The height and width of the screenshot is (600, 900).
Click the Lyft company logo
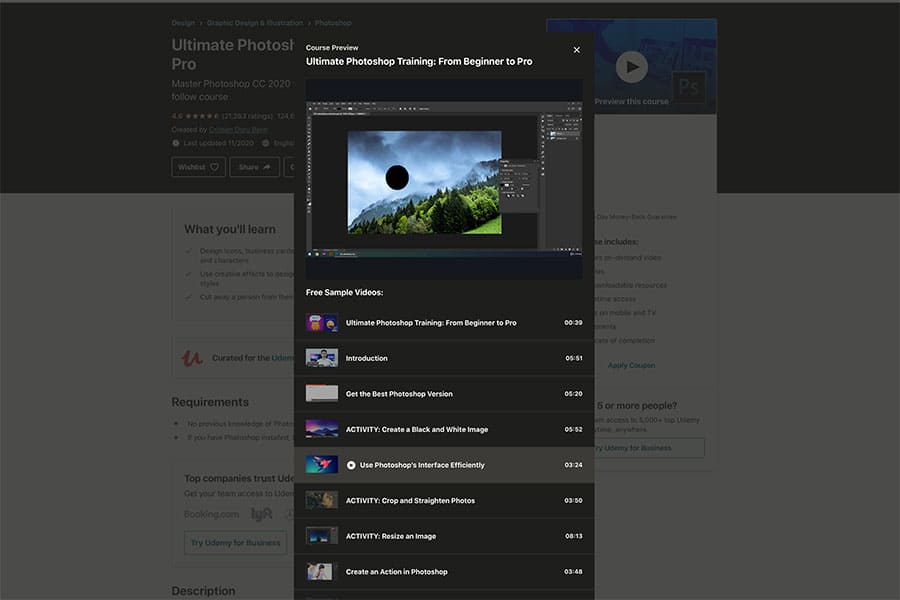coord(261,514)
